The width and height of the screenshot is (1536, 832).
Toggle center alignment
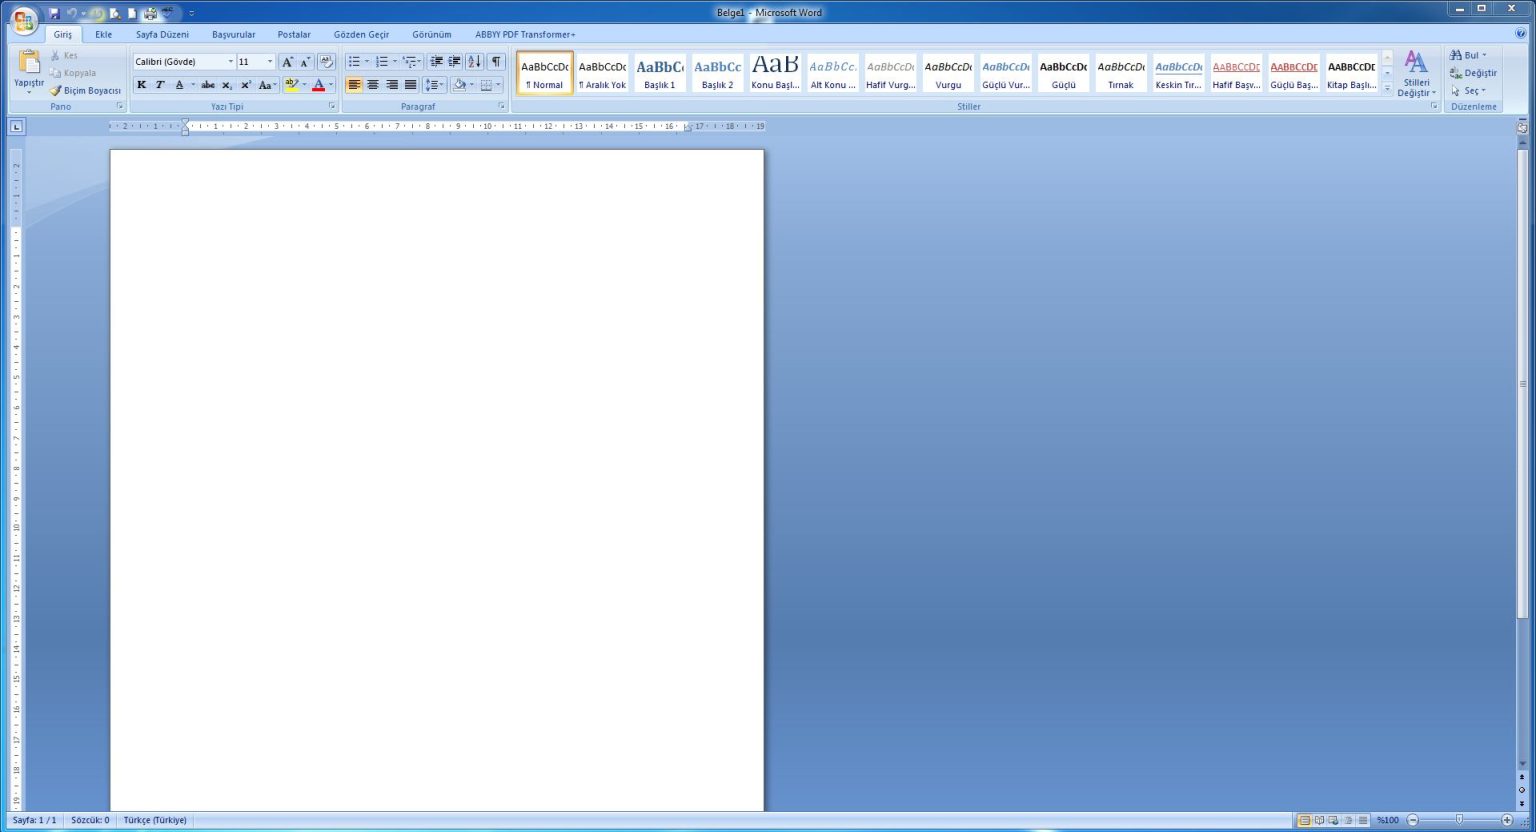[x=373, y=85]
